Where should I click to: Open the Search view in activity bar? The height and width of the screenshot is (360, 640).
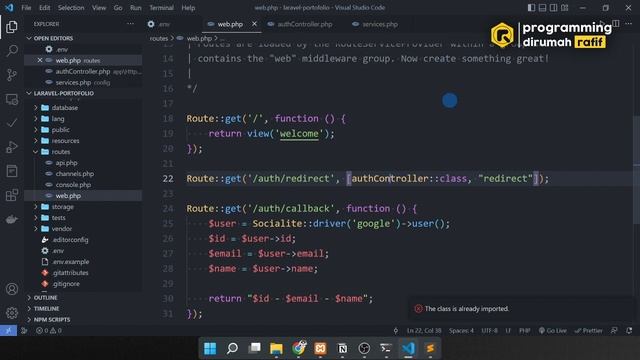[12, 51]
